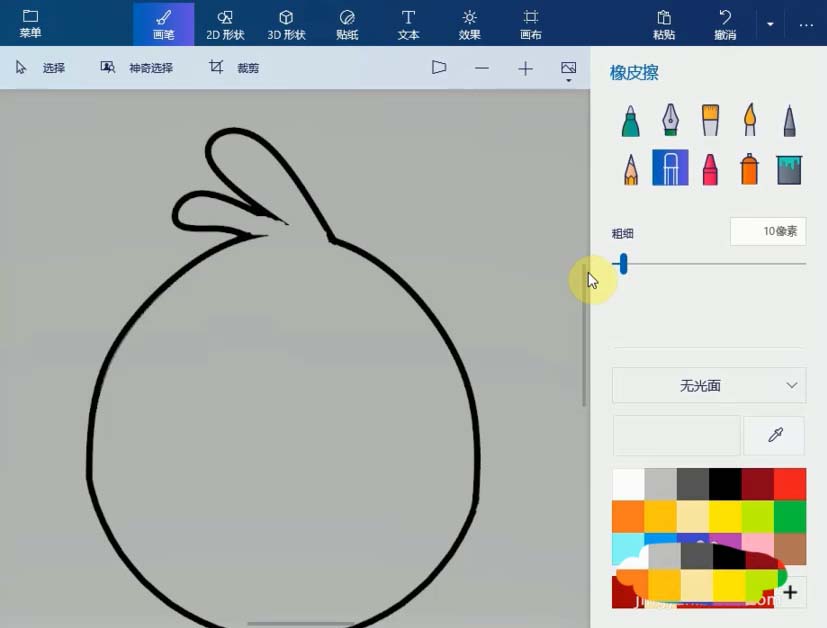Open the 文本 text tab
This screenshot has width=827, height=628.
(408, 24)
